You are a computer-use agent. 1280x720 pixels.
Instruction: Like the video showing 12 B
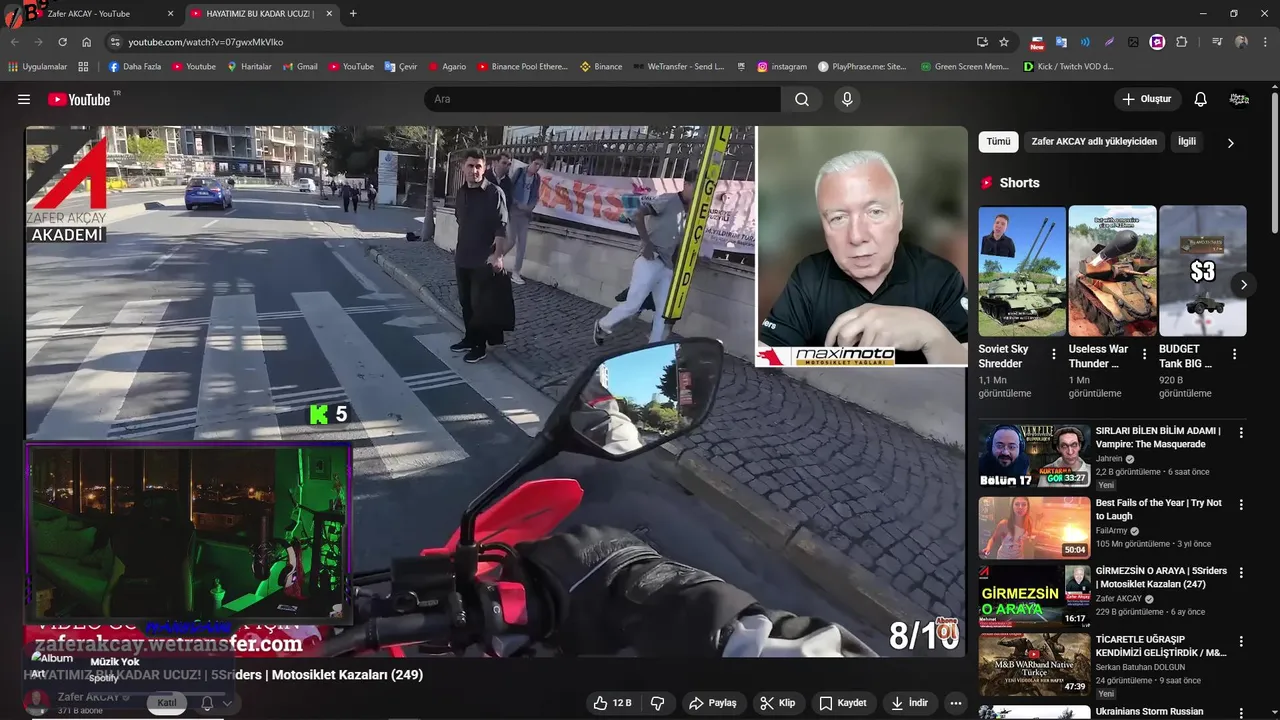611,703
